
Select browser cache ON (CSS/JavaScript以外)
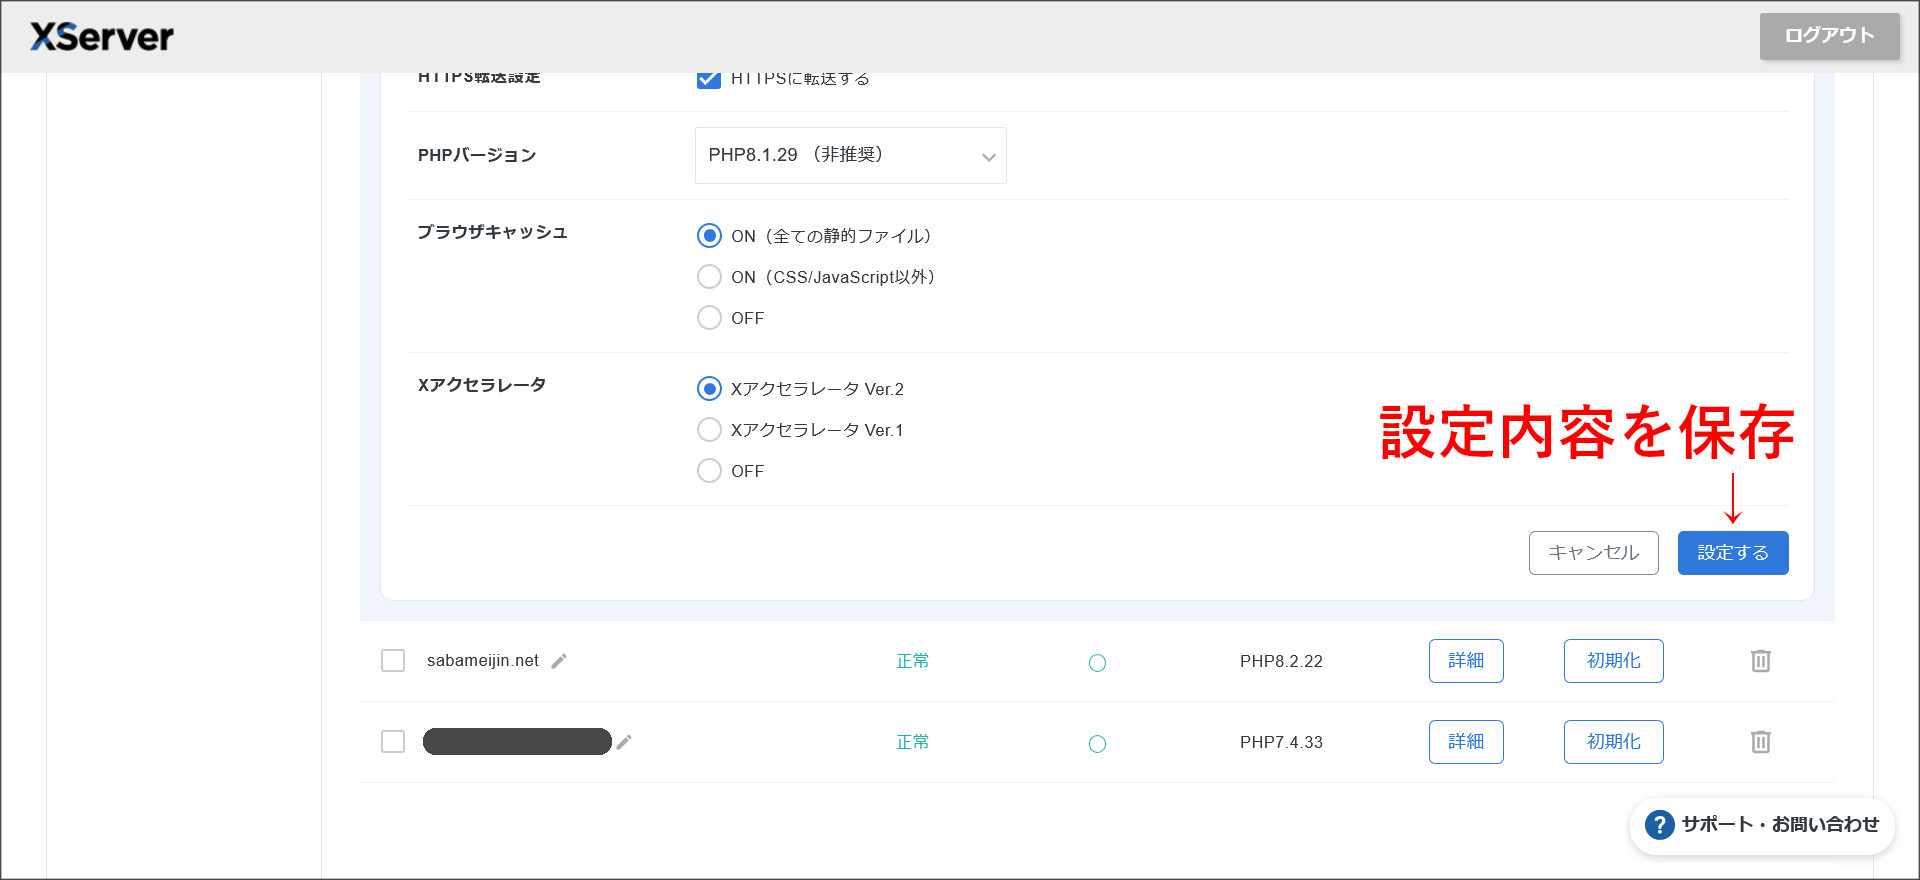point(709,277)
